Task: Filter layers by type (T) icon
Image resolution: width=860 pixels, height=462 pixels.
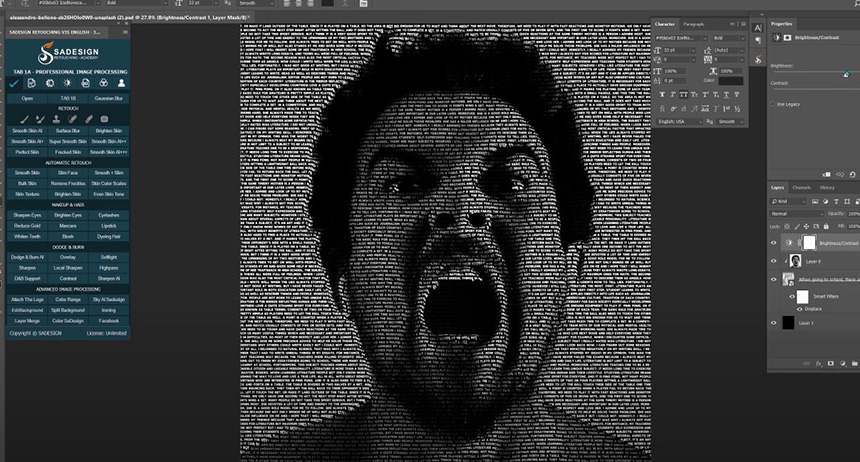Action: (x=836, y=202)
